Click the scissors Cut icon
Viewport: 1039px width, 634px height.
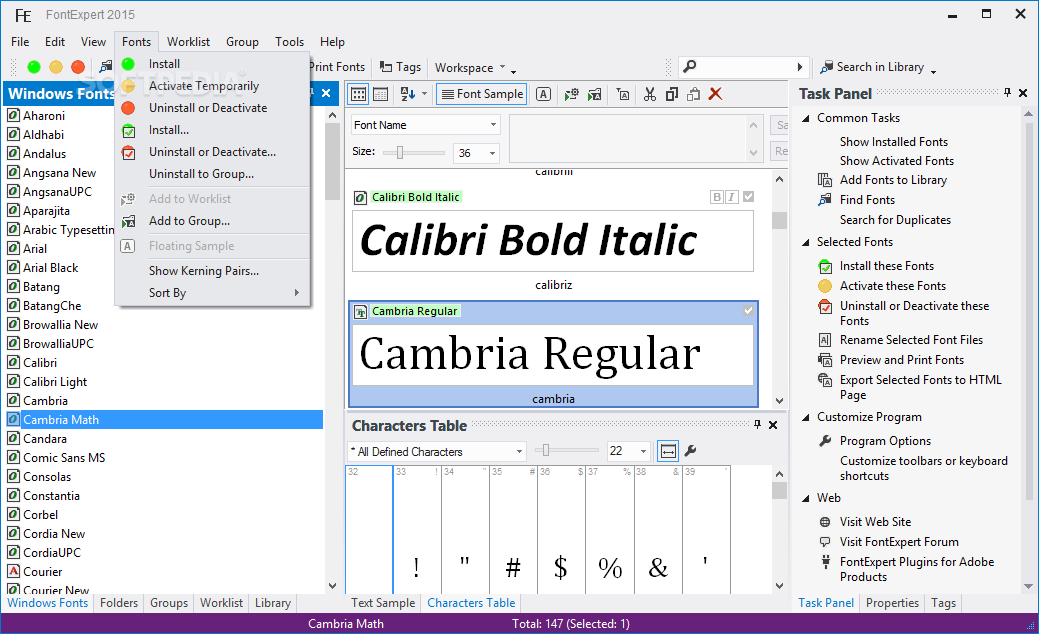(649, 94)
